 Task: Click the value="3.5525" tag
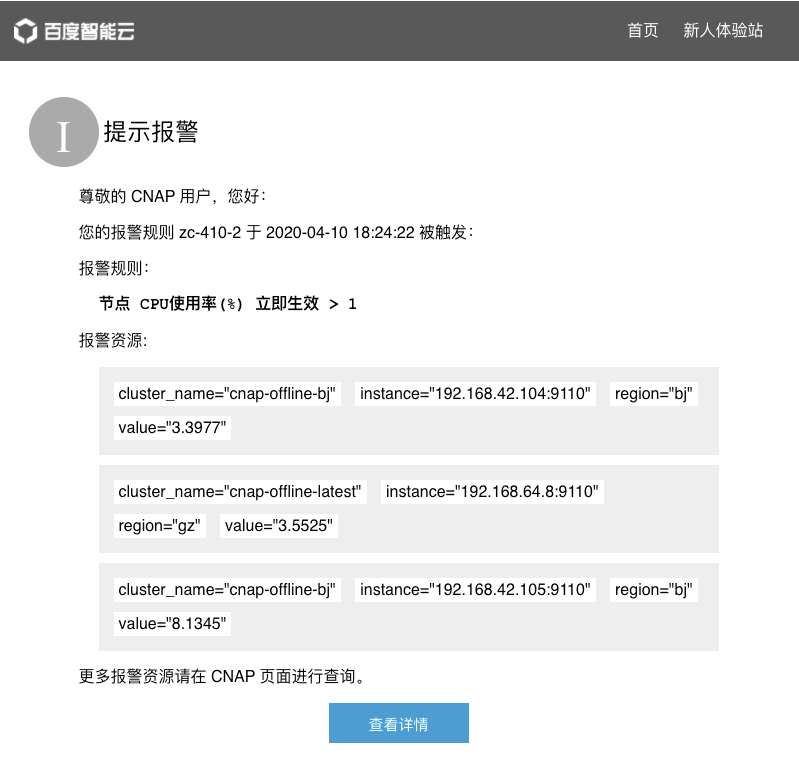click(279, 526)
